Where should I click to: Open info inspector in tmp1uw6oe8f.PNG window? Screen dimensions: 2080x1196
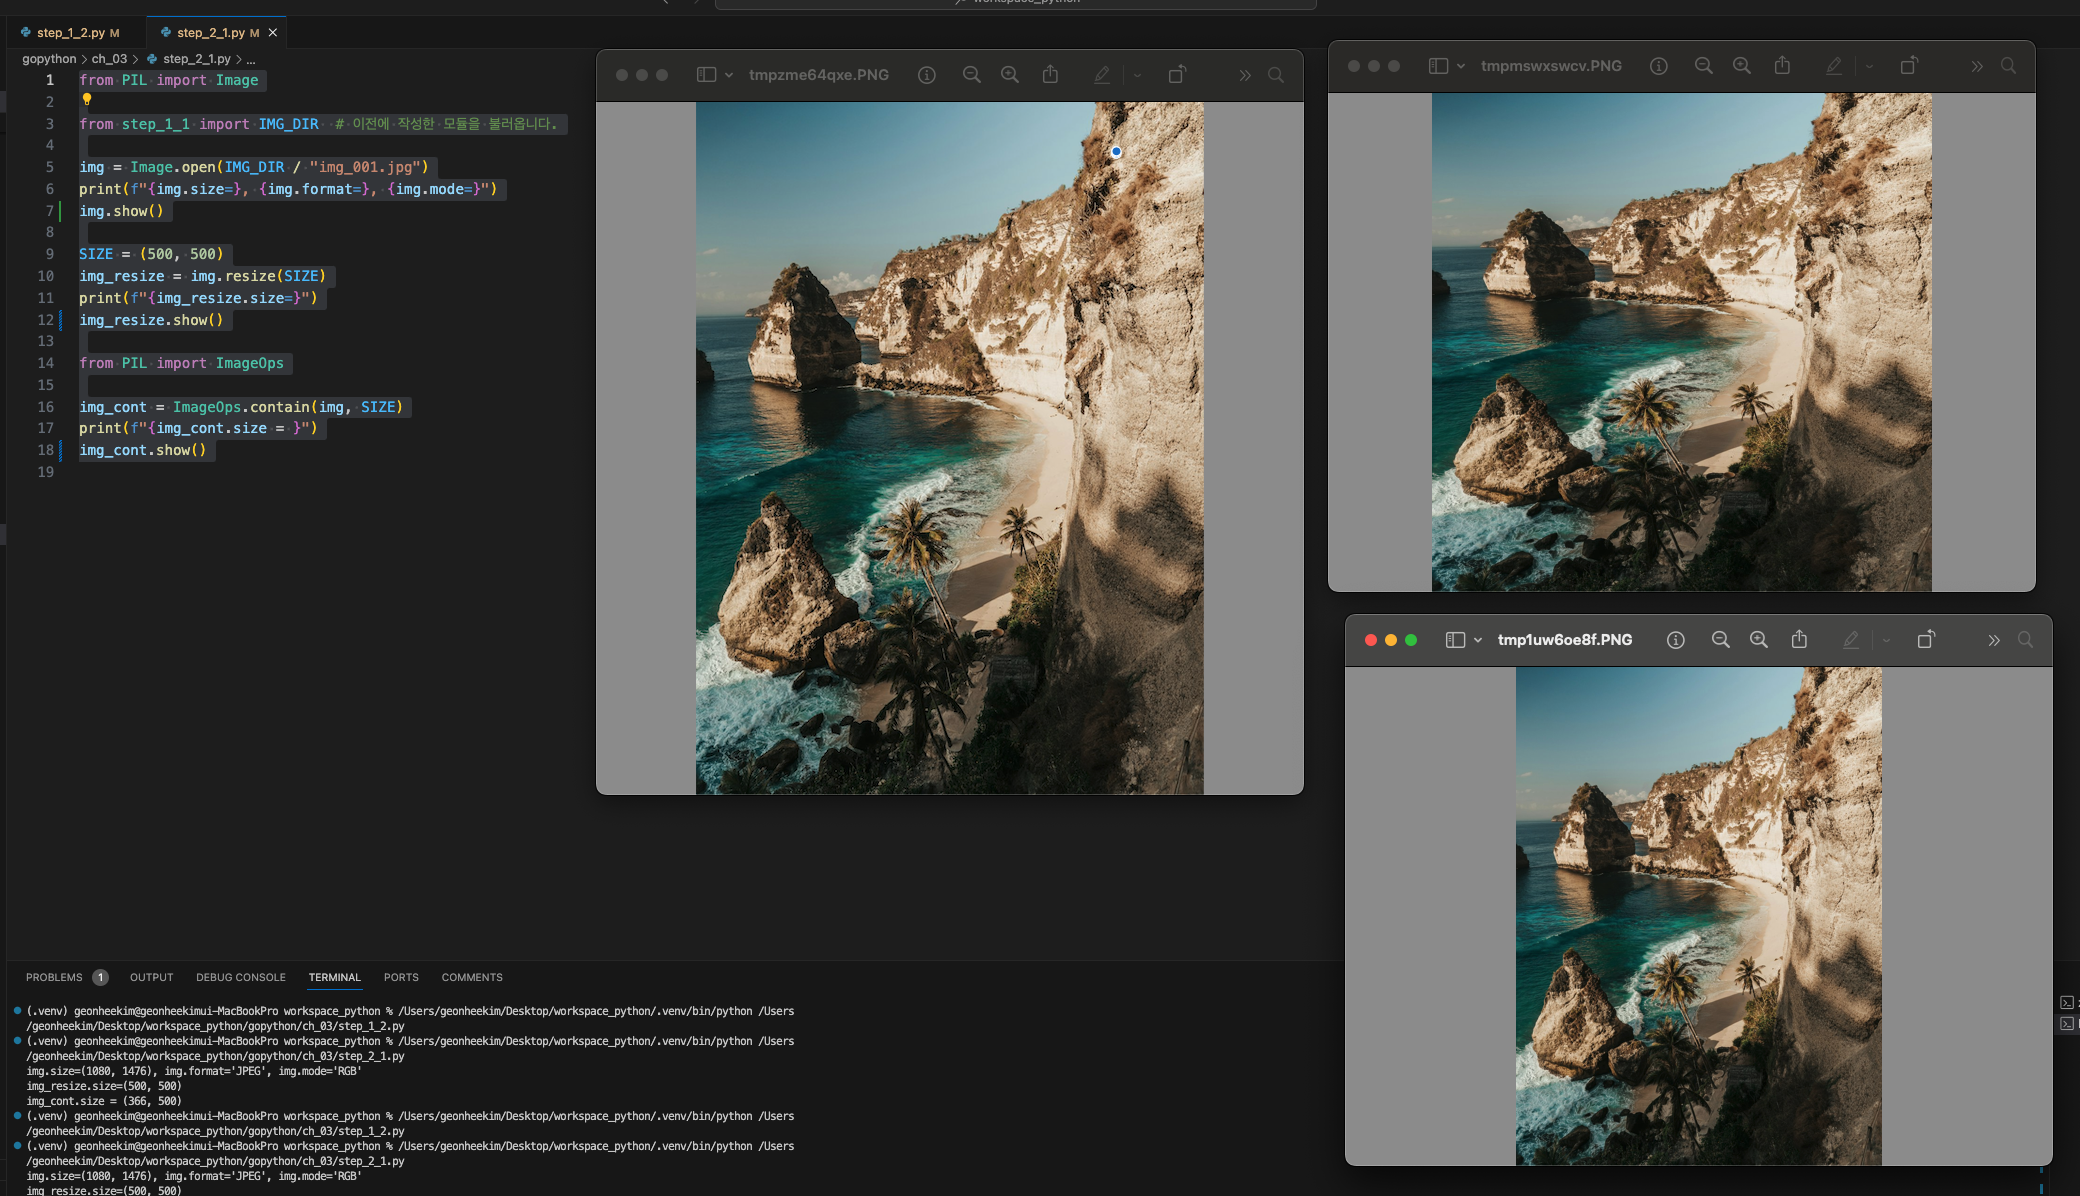click(x=1676, y=640)
